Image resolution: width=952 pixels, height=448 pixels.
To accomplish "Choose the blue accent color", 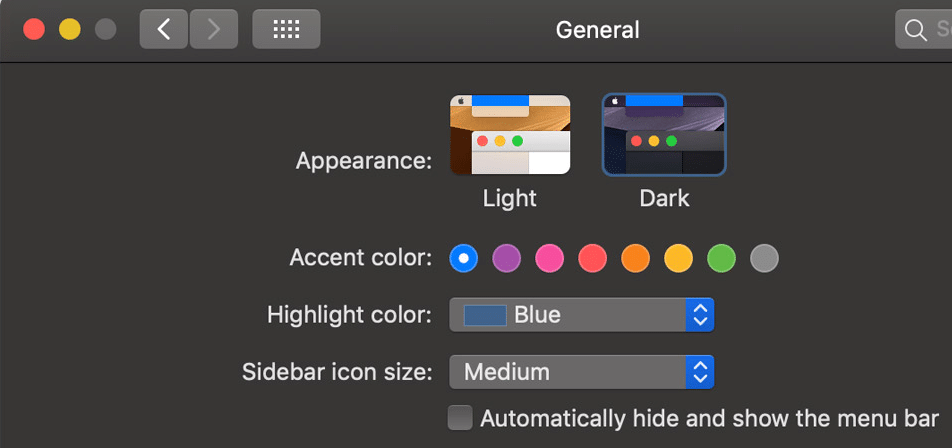I will [464, 258].
